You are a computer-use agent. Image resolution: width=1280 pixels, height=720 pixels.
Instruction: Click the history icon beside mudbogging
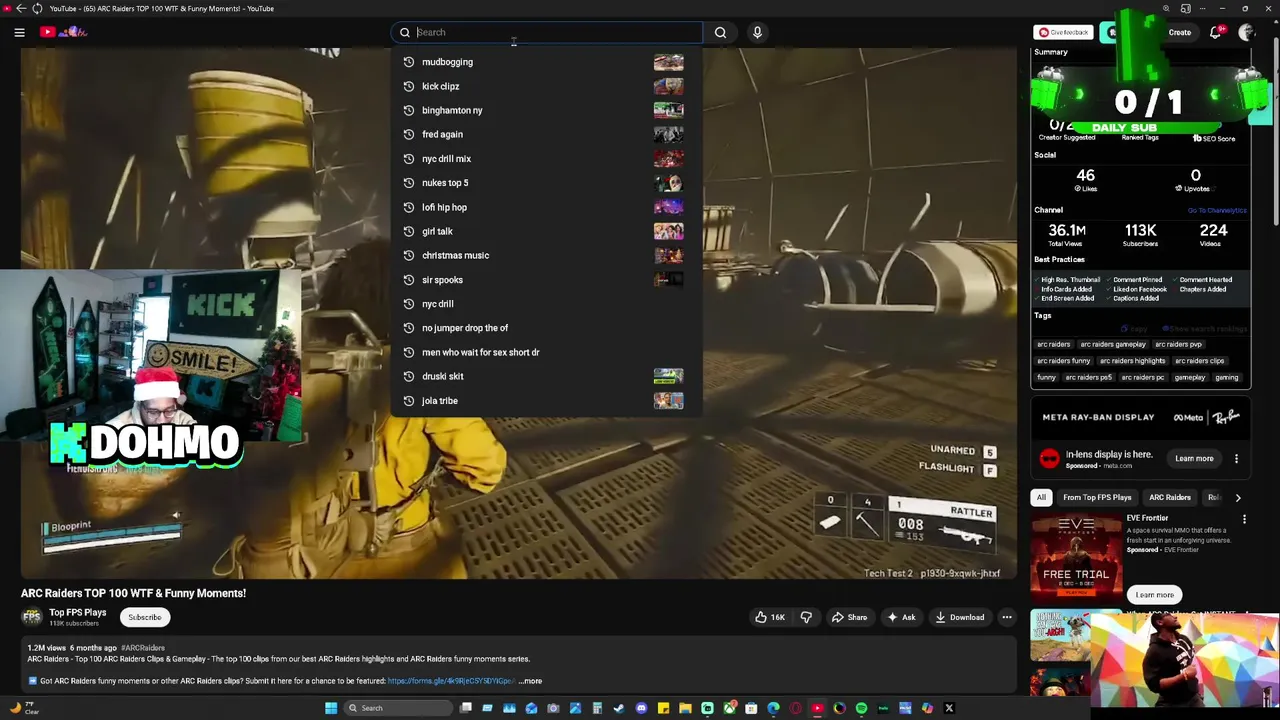(x=408, y=62)
